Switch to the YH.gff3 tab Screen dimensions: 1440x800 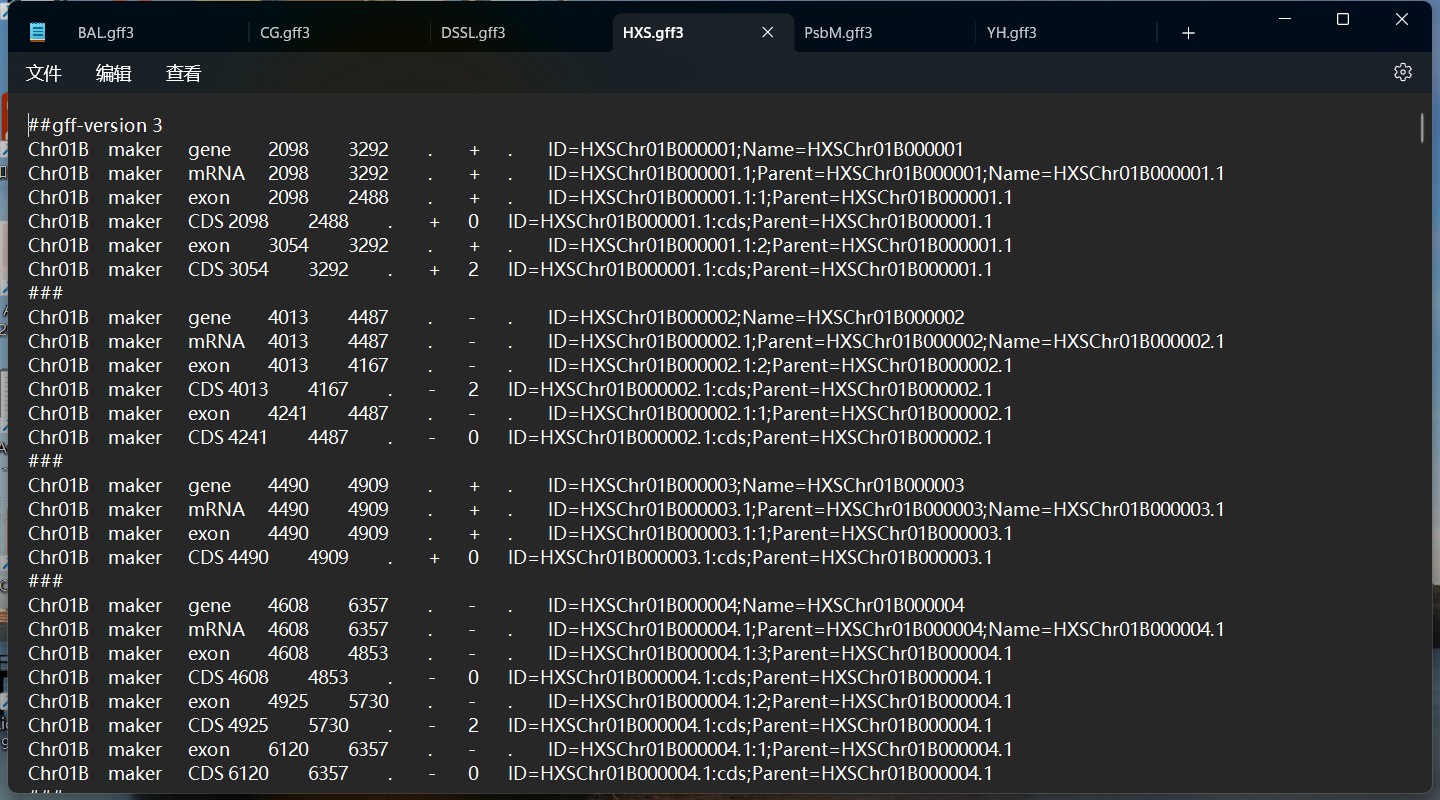click(1011, 33)
